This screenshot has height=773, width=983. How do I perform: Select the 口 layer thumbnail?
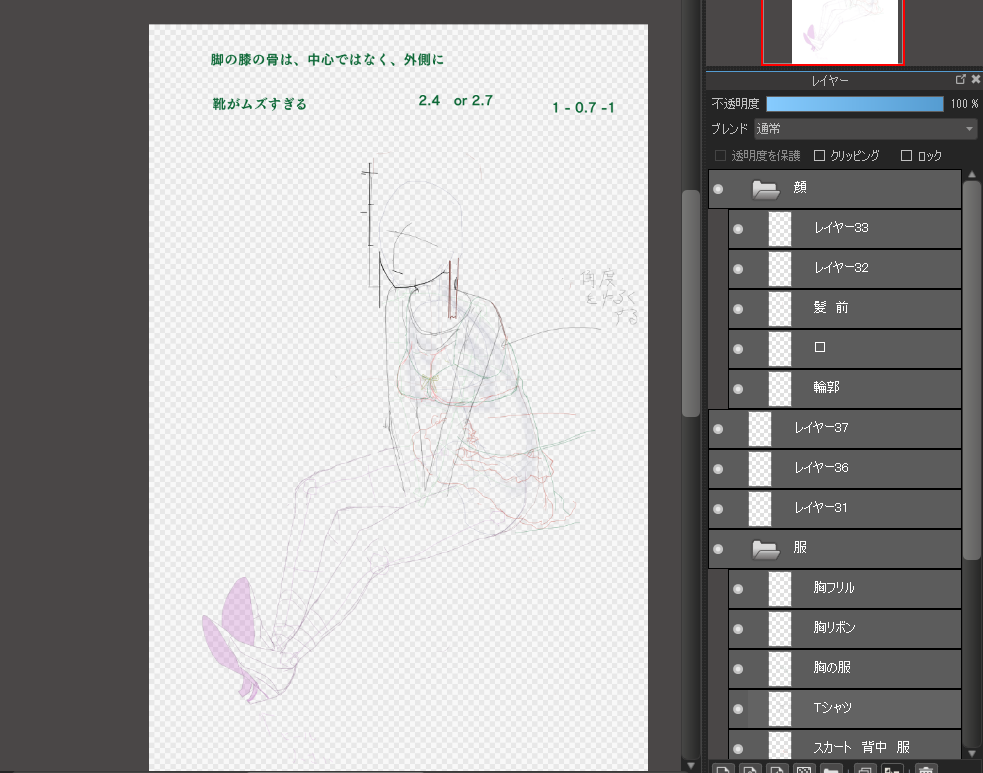point(780,349)
